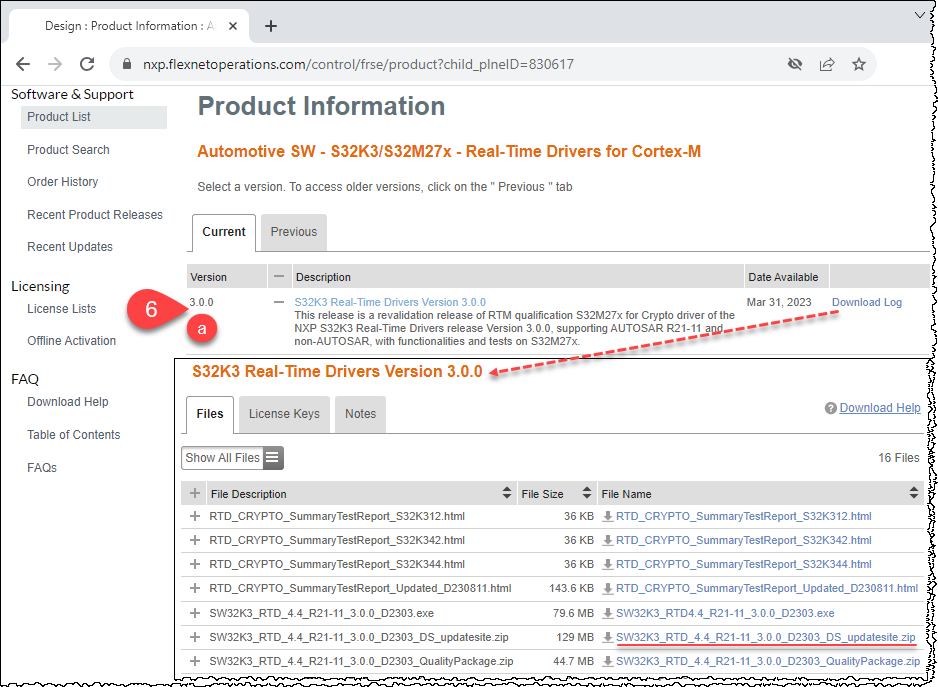Click the Show All Files button
The width and height of the screenshot is (938, 687).
click(232, 458)
